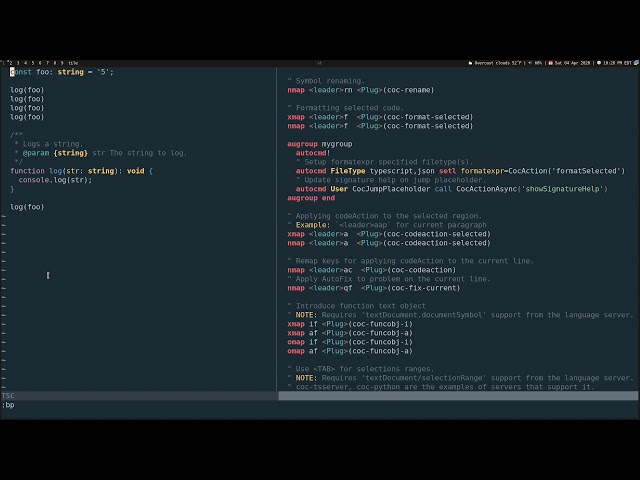Click 'xmap <leader>f <Plug>(coc-format-selected)' line
This screenshot has height=480, width=640.
click(380, 117)
